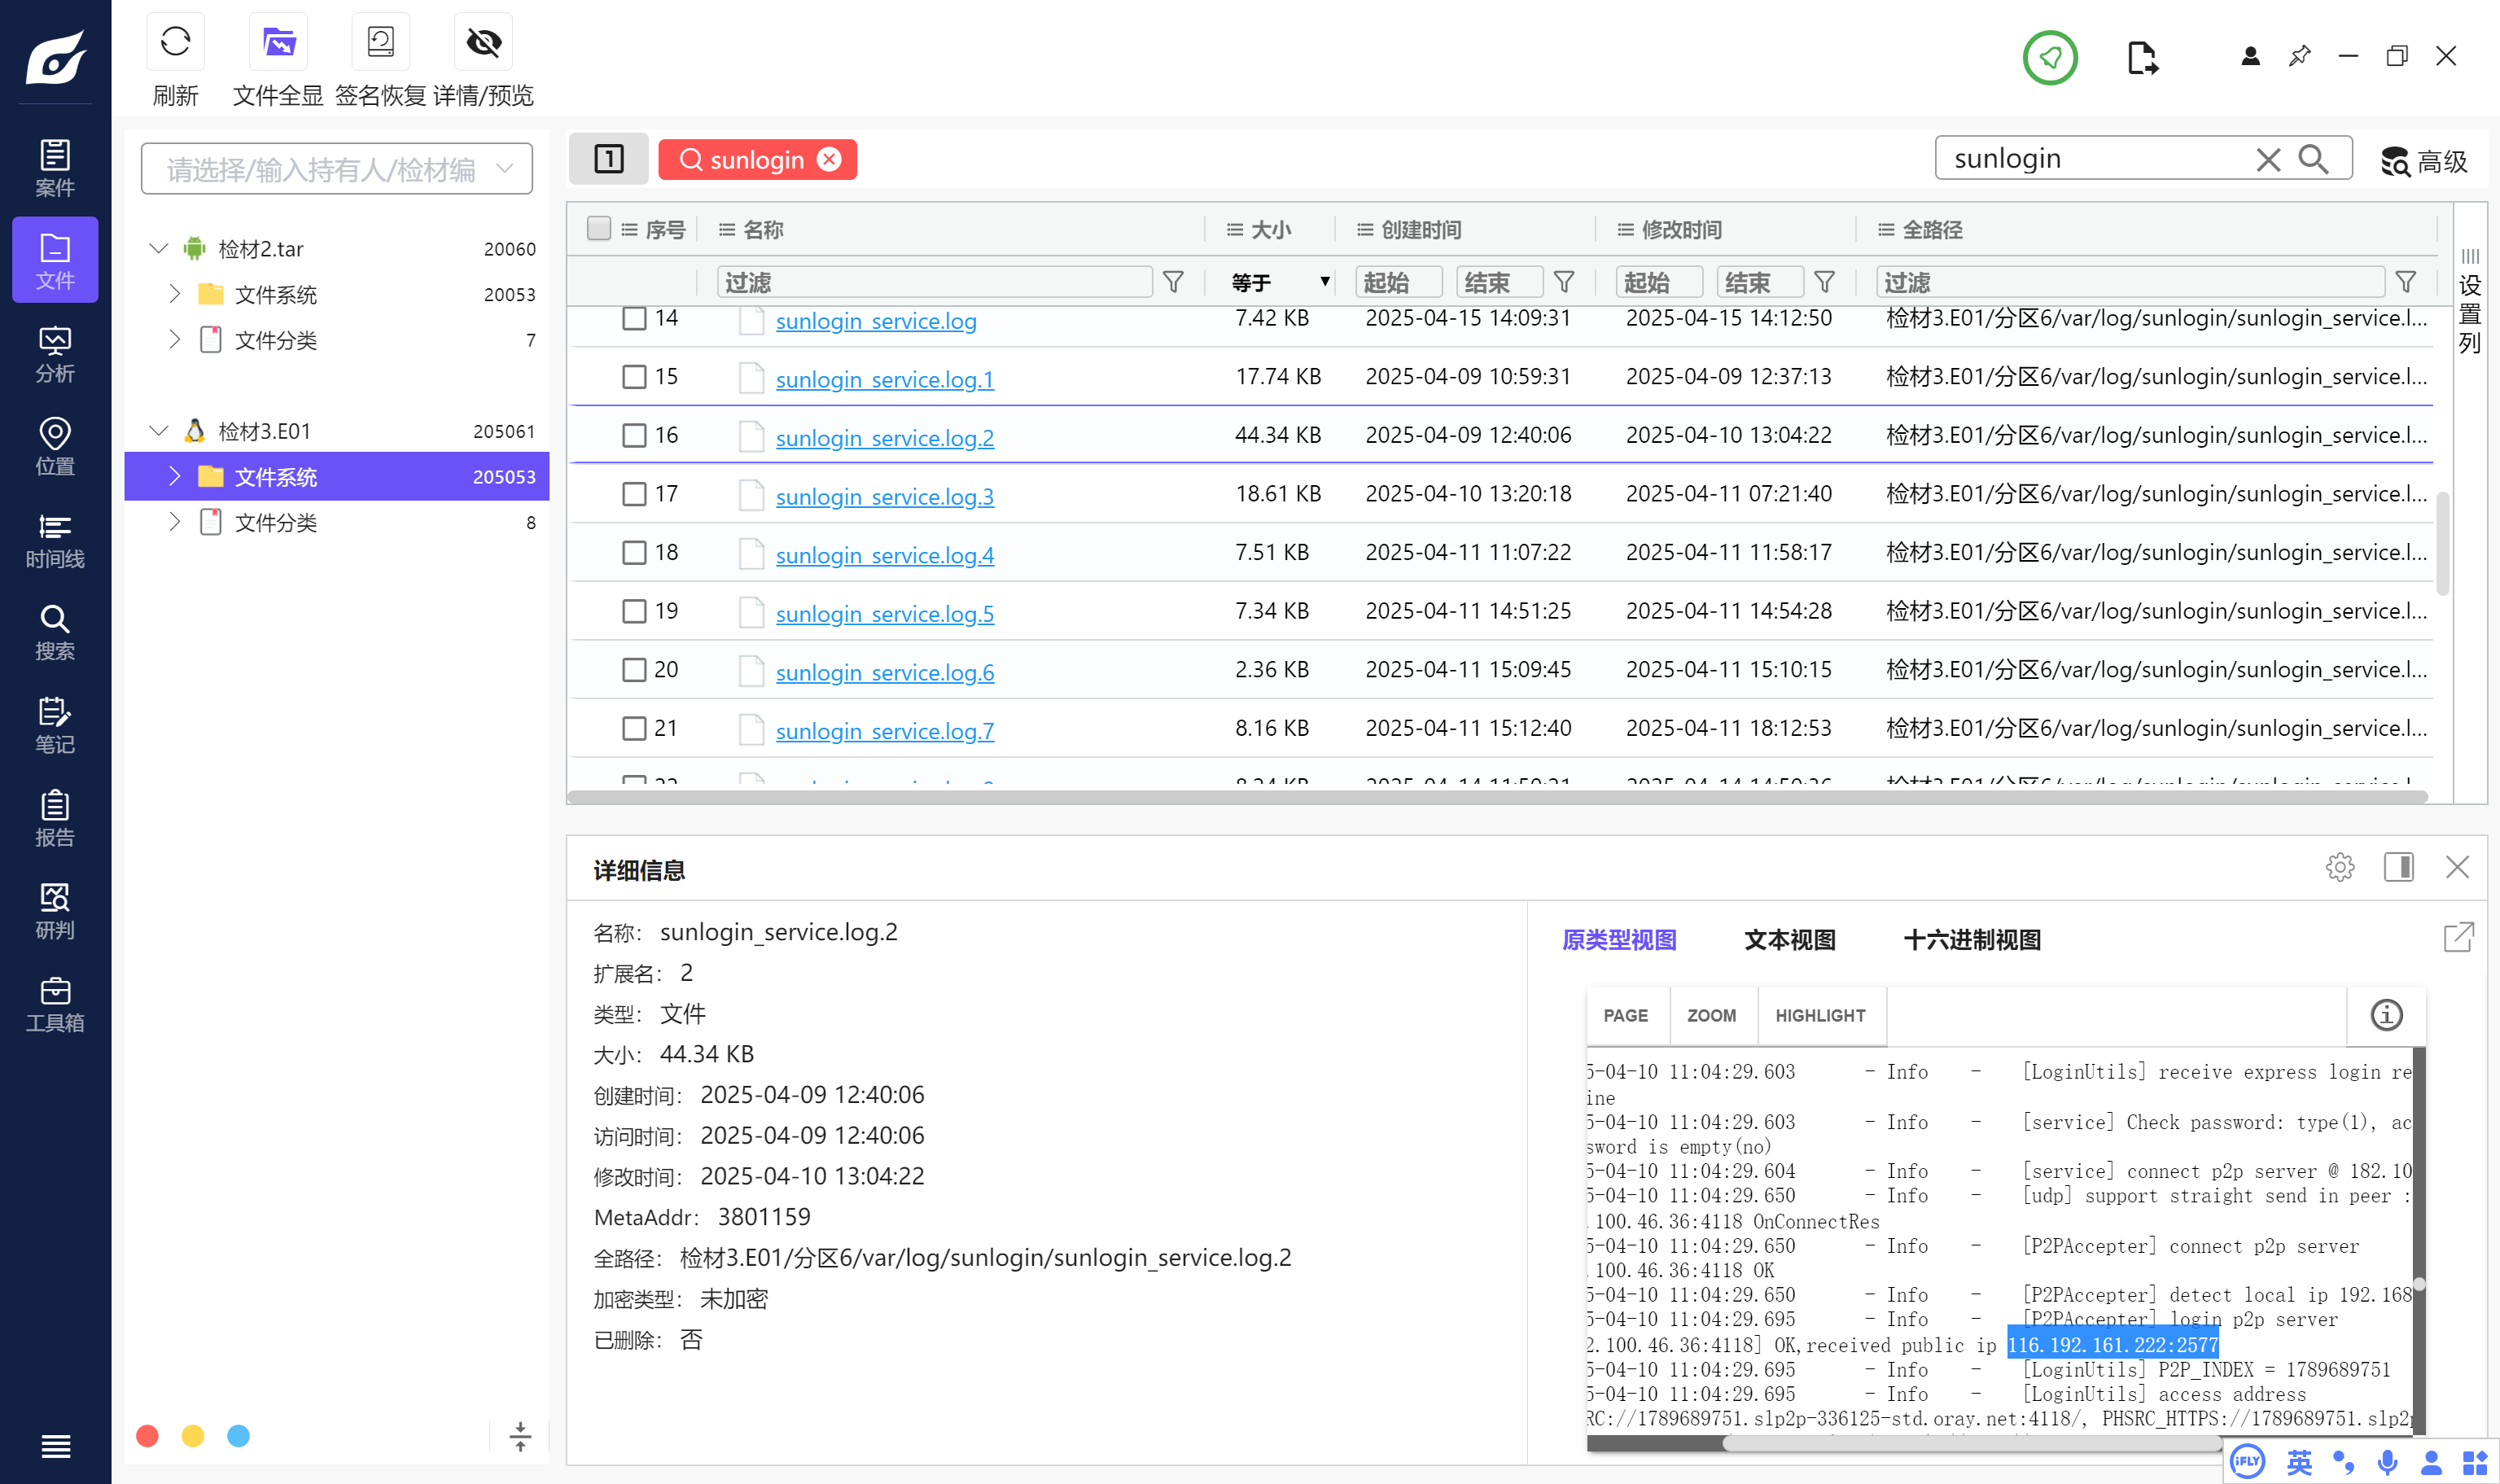Check the checkbox for row 18
Viewport: 2500px width, 1484px height.
tap(634, 552)
